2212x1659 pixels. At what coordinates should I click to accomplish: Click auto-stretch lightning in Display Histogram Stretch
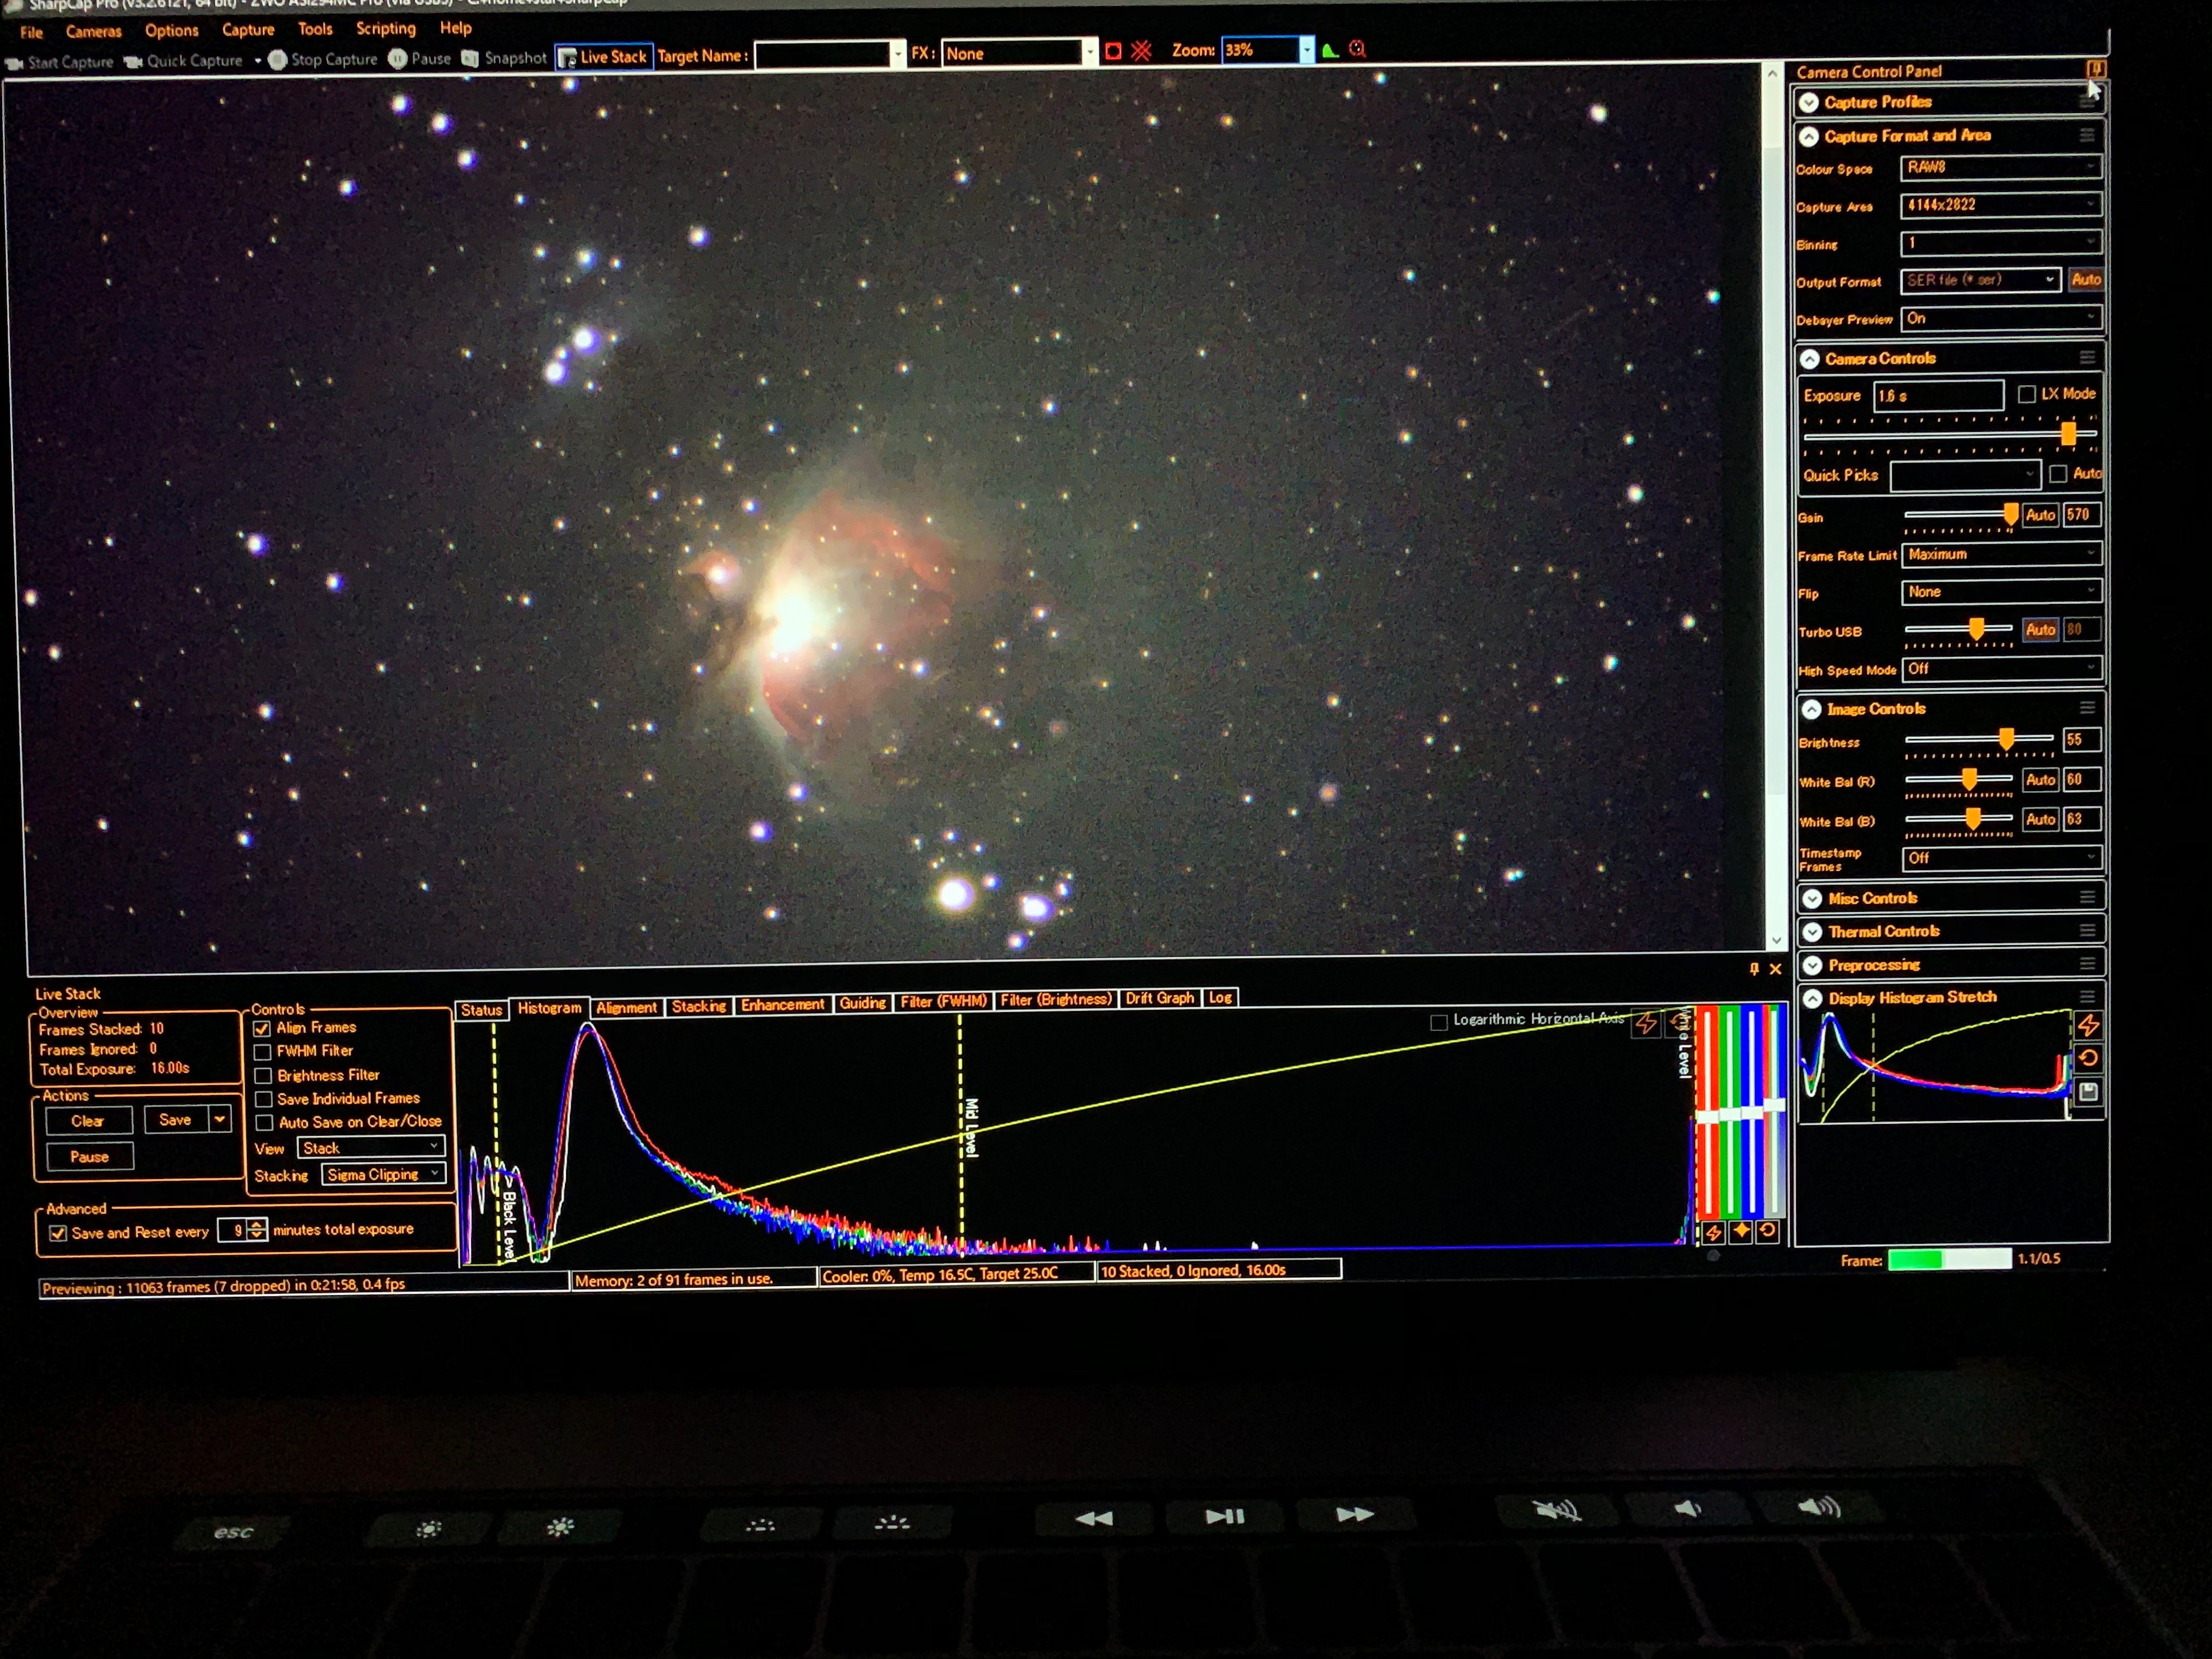click(x=2088, y=1025)
